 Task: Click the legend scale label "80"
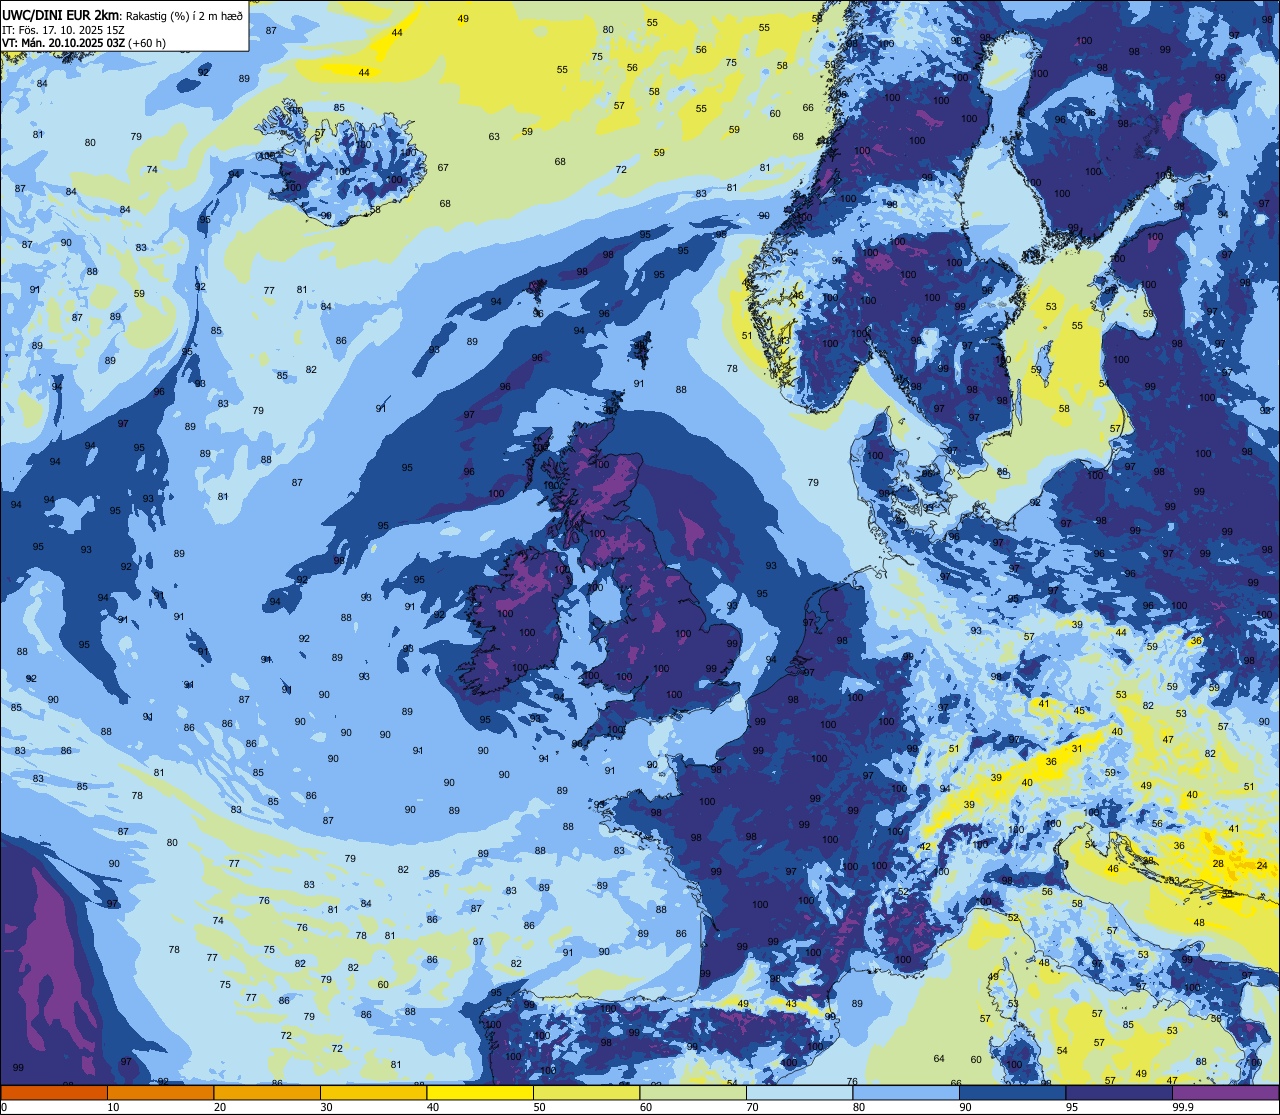[x=859, y=1107]
